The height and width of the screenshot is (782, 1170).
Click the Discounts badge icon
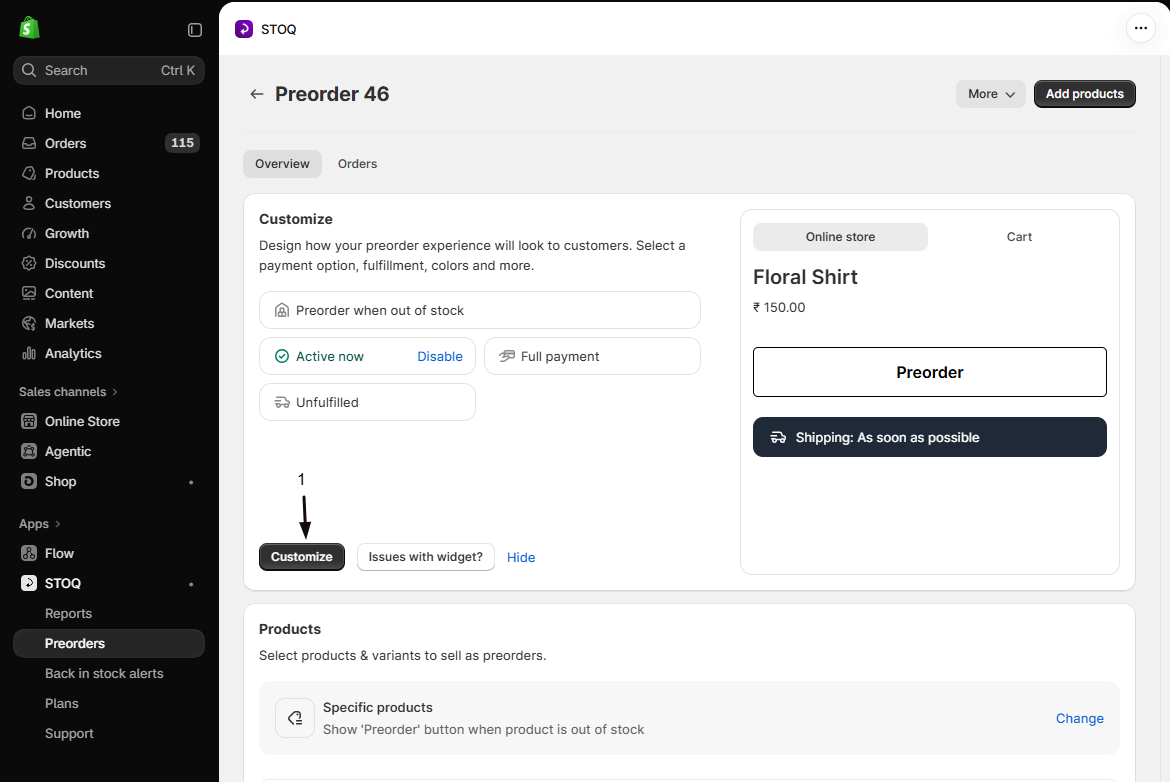coord(29,263)
